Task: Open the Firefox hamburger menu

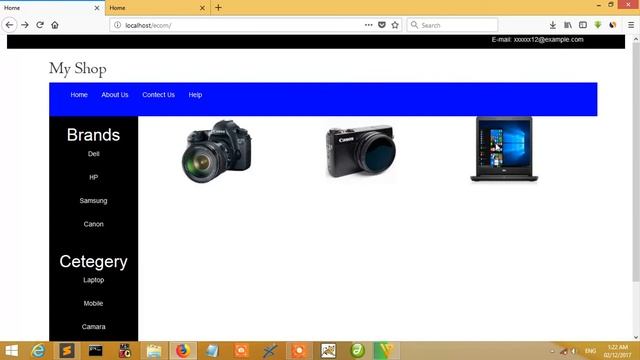Action: tap(631, 25)
